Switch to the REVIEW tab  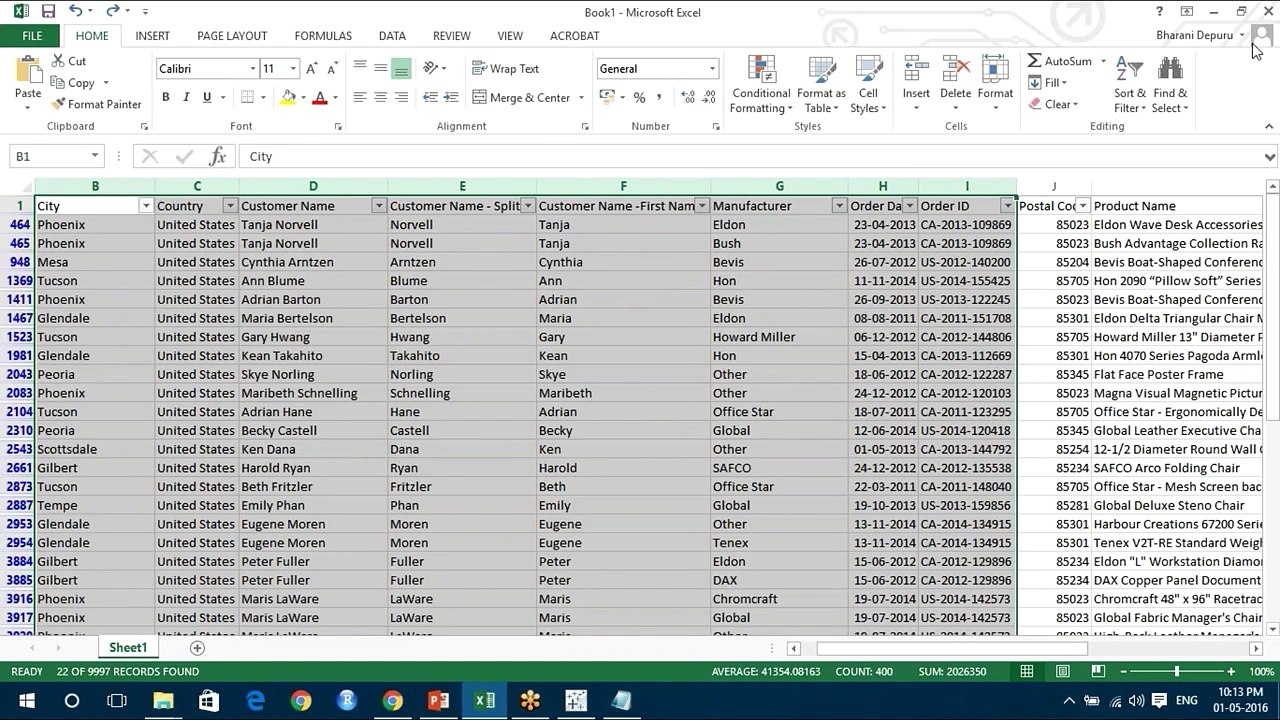coord(451,36)
